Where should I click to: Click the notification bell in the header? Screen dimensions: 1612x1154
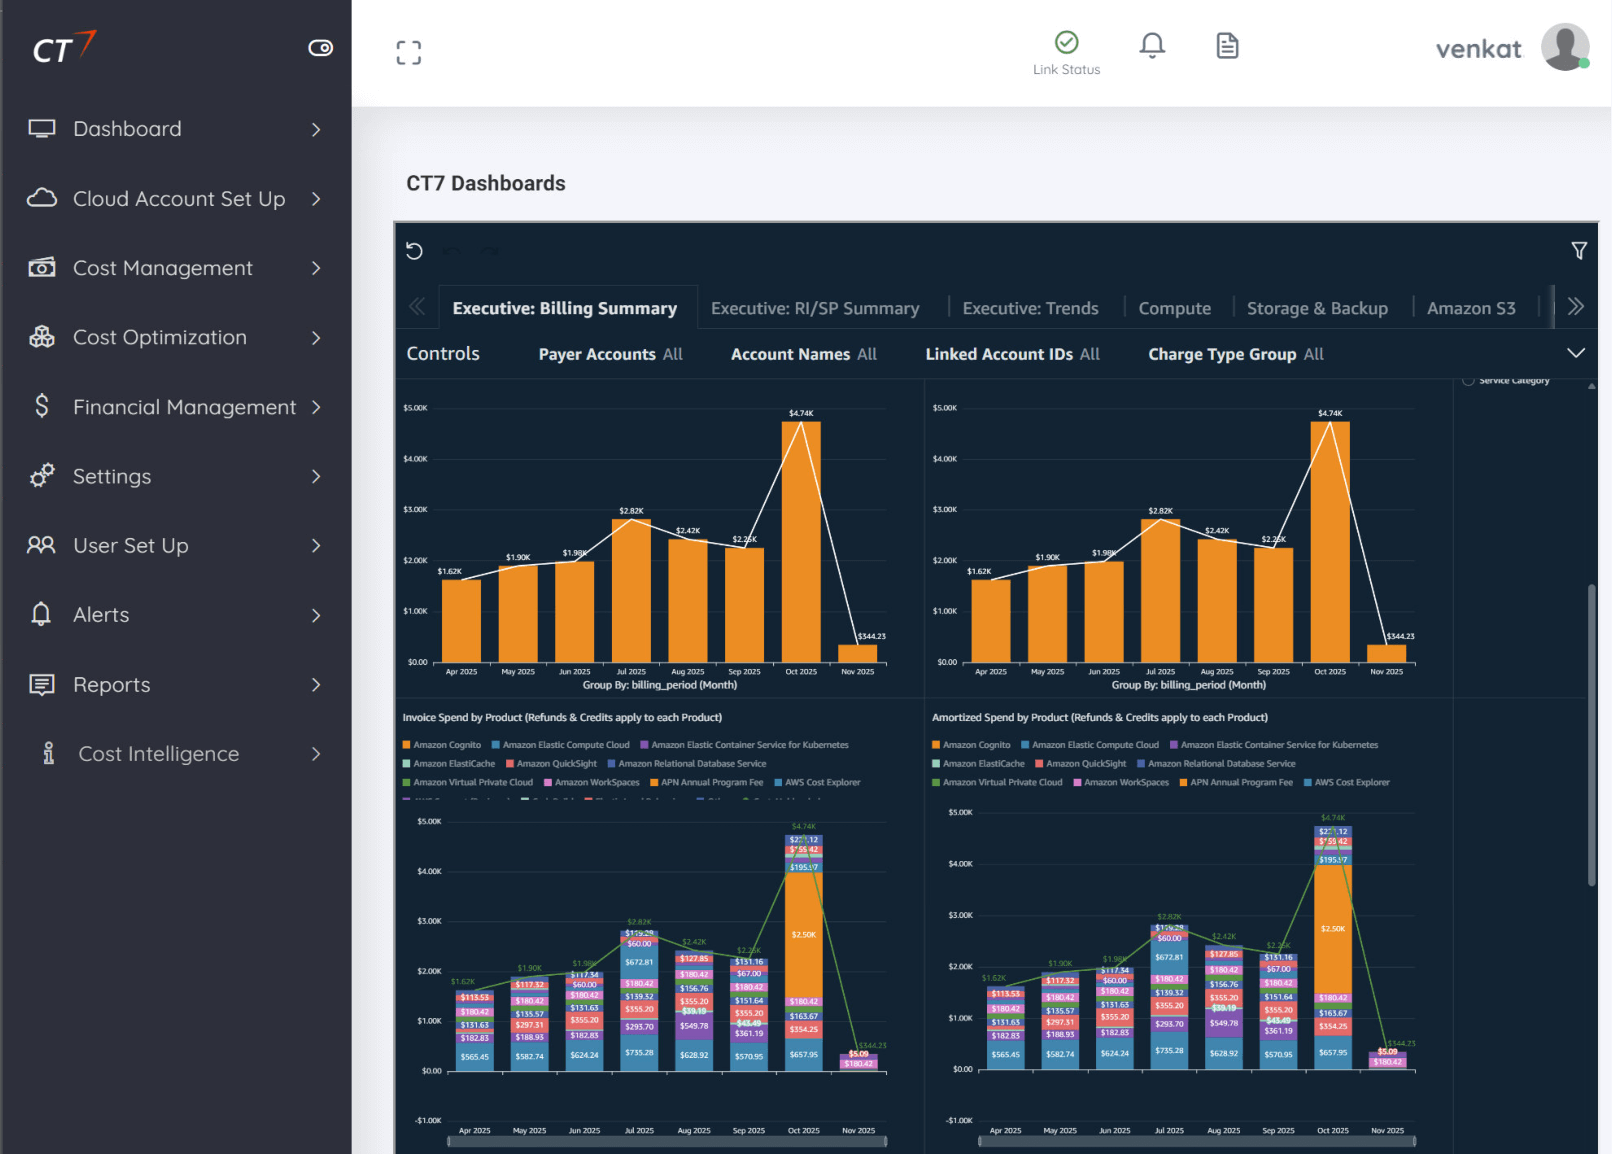tap(1151, 45)
